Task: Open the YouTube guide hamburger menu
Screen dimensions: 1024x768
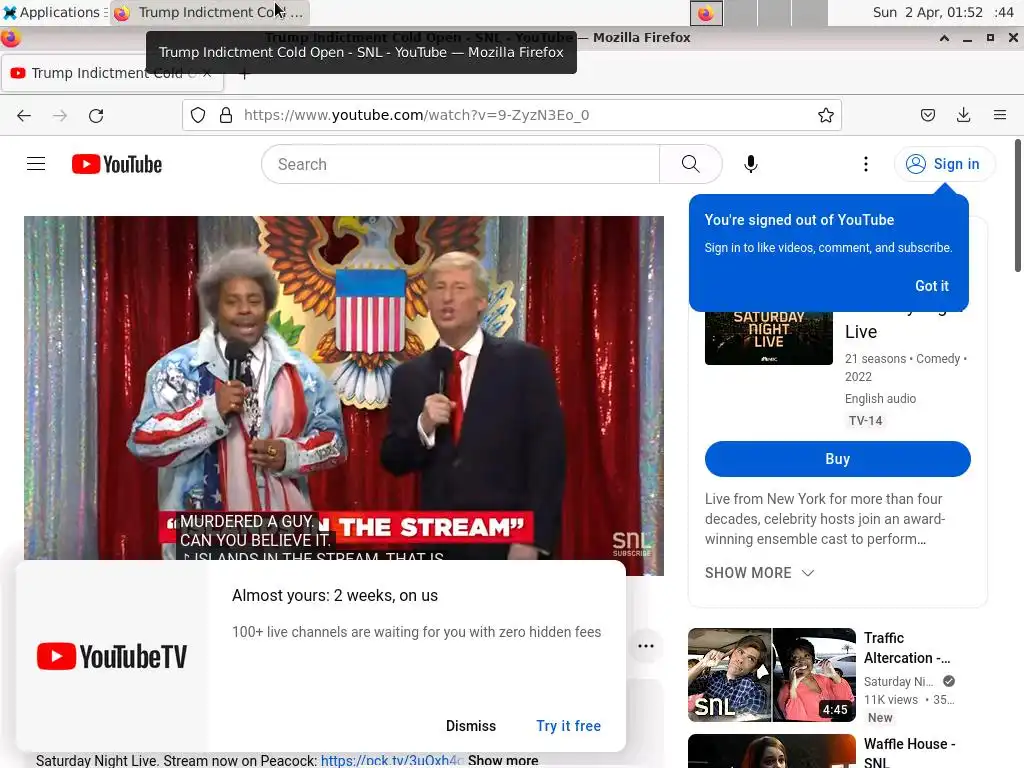Action: pos(36,164)
